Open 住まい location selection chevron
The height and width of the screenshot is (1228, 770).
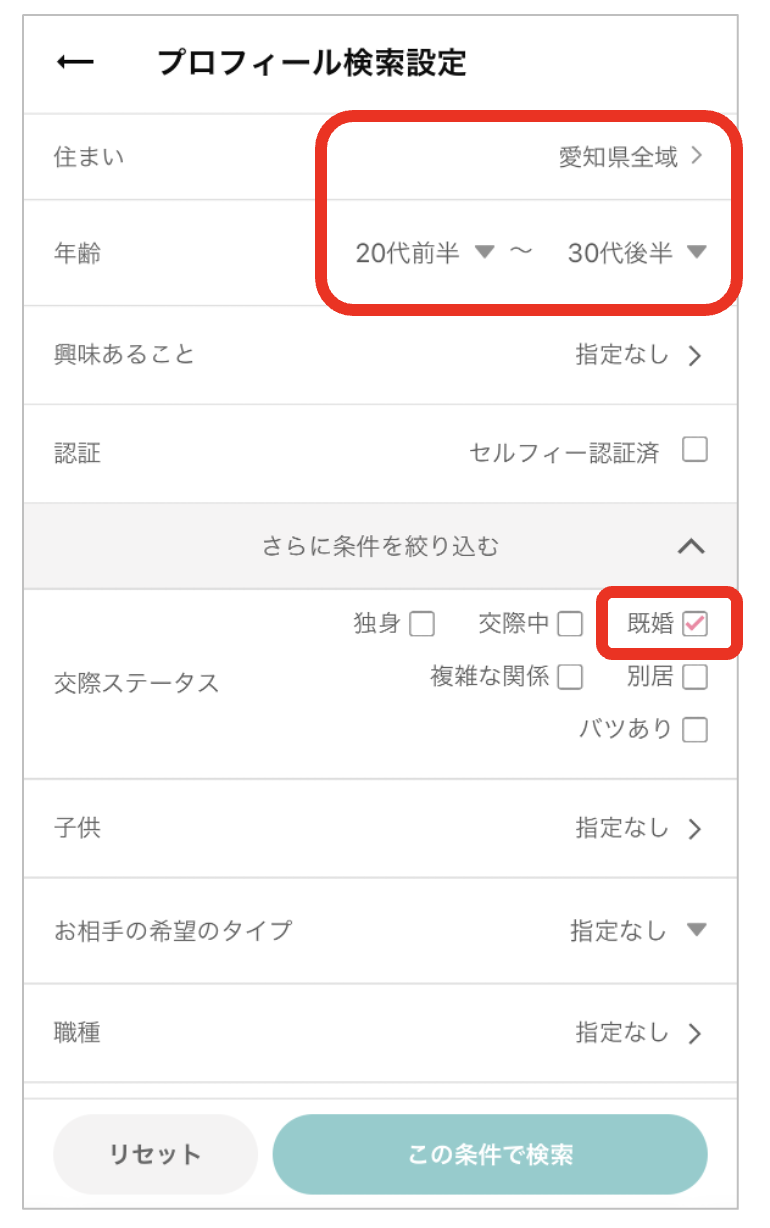point(697,157)
